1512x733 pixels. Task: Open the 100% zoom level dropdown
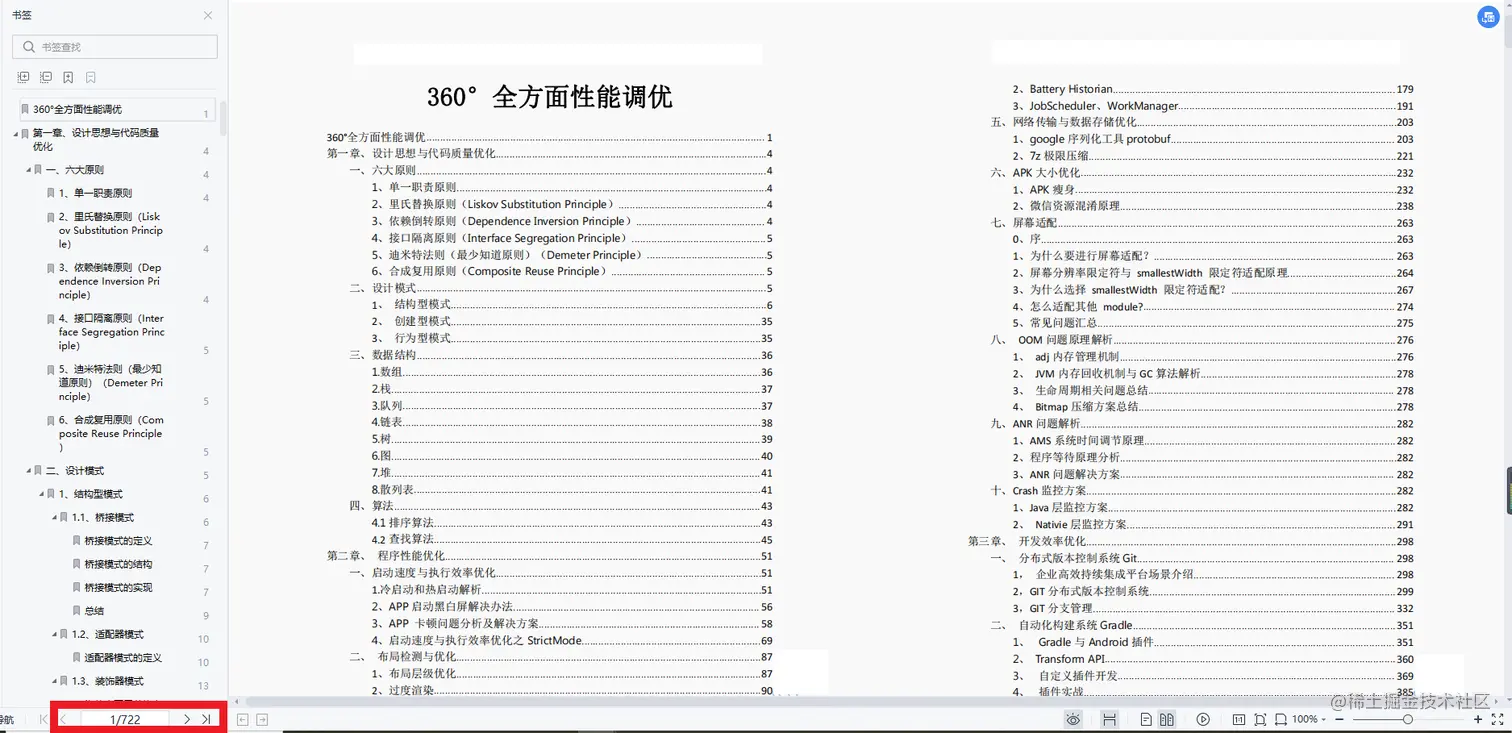[x=1309, y=719]
